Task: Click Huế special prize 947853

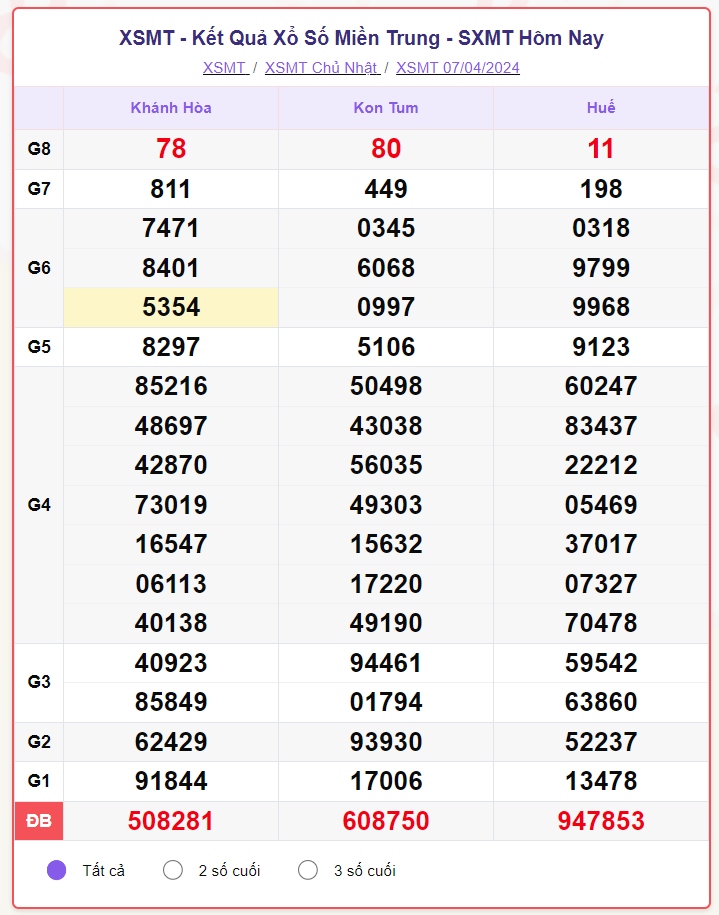Action: pos(601,821)
